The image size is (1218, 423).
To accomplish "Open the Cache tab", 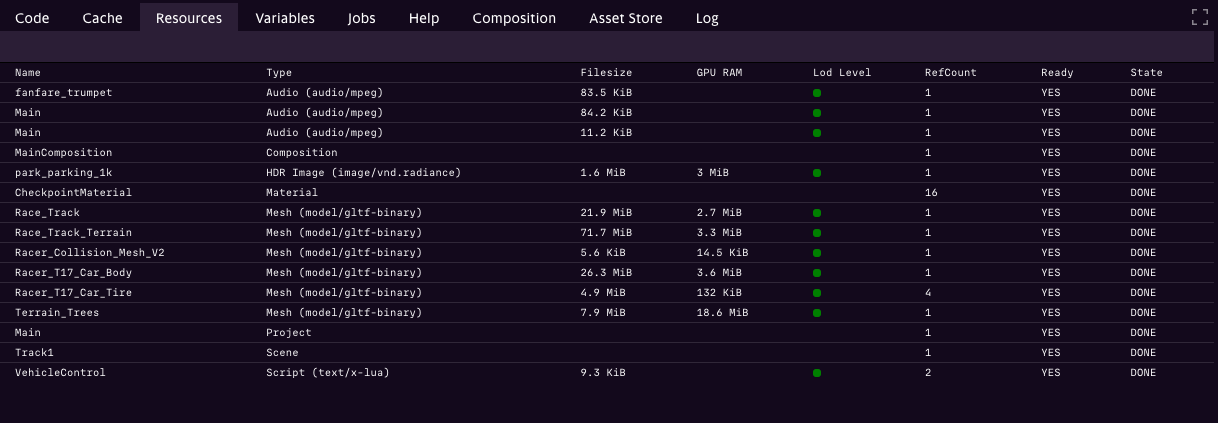I will click(x=102, y=18).
